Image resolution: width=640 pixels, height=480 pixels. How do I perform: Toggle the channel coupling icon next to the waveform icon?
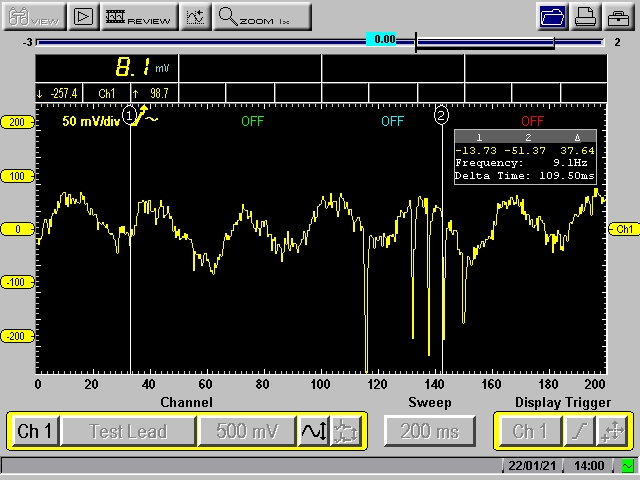pyautogui.click(x=346, y=432)
